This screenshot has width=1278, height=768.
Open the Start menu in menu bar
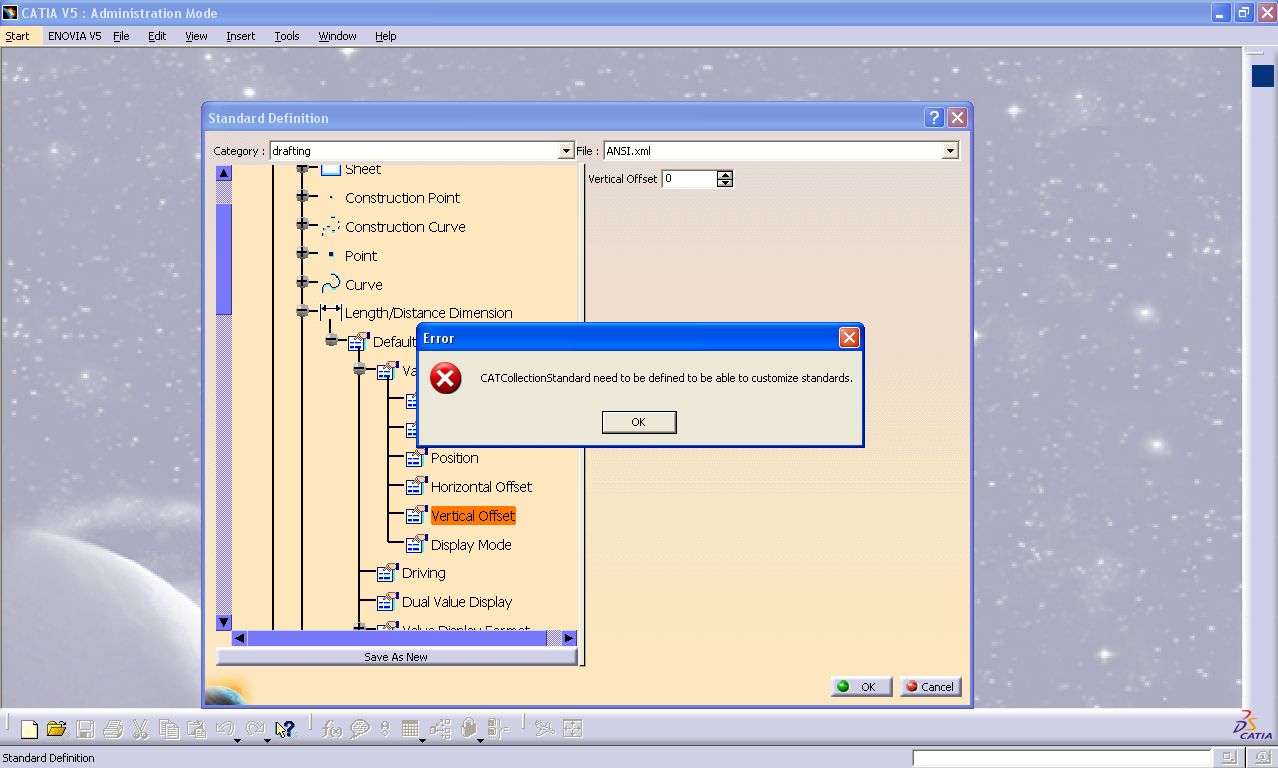pyautogui.click(x=17, y=36)
